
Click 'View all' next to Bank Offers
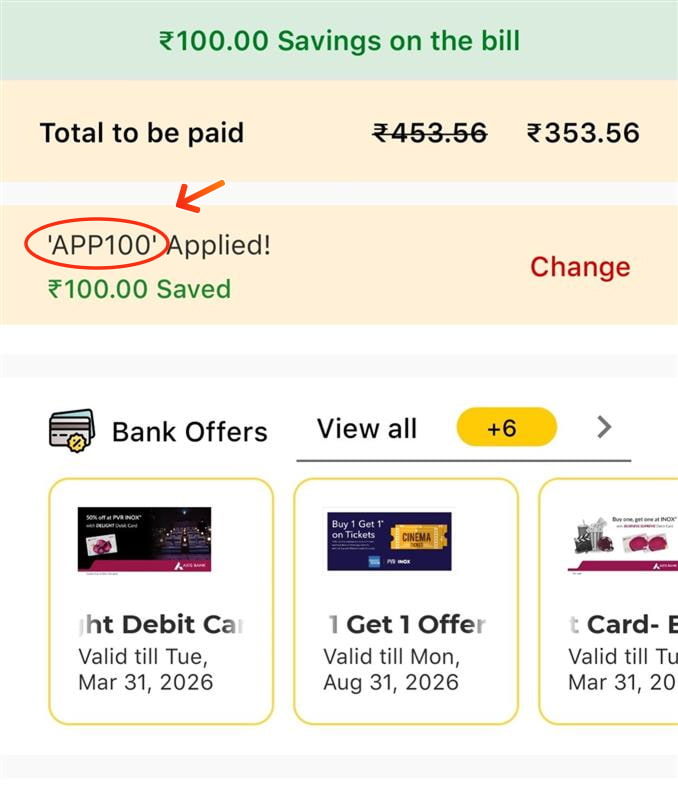pos(366,427)
